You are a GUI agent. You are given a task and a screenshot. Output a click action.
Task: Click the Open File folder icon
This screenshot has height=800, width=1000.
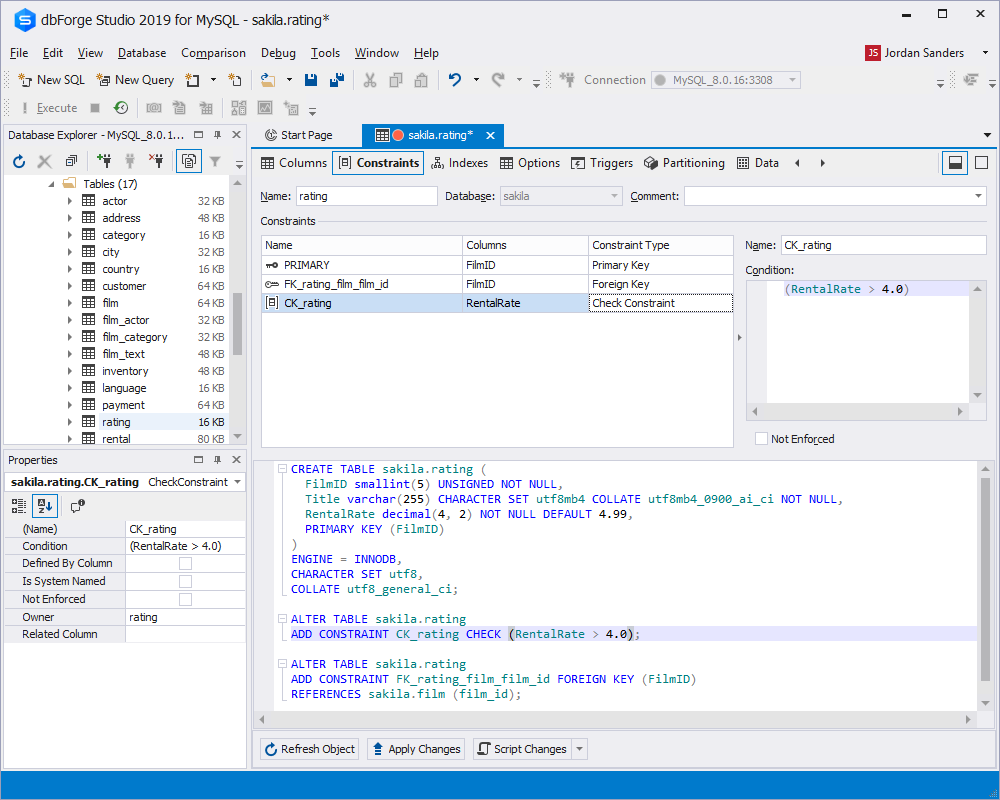pyautogui.click(x=267, y=80)
